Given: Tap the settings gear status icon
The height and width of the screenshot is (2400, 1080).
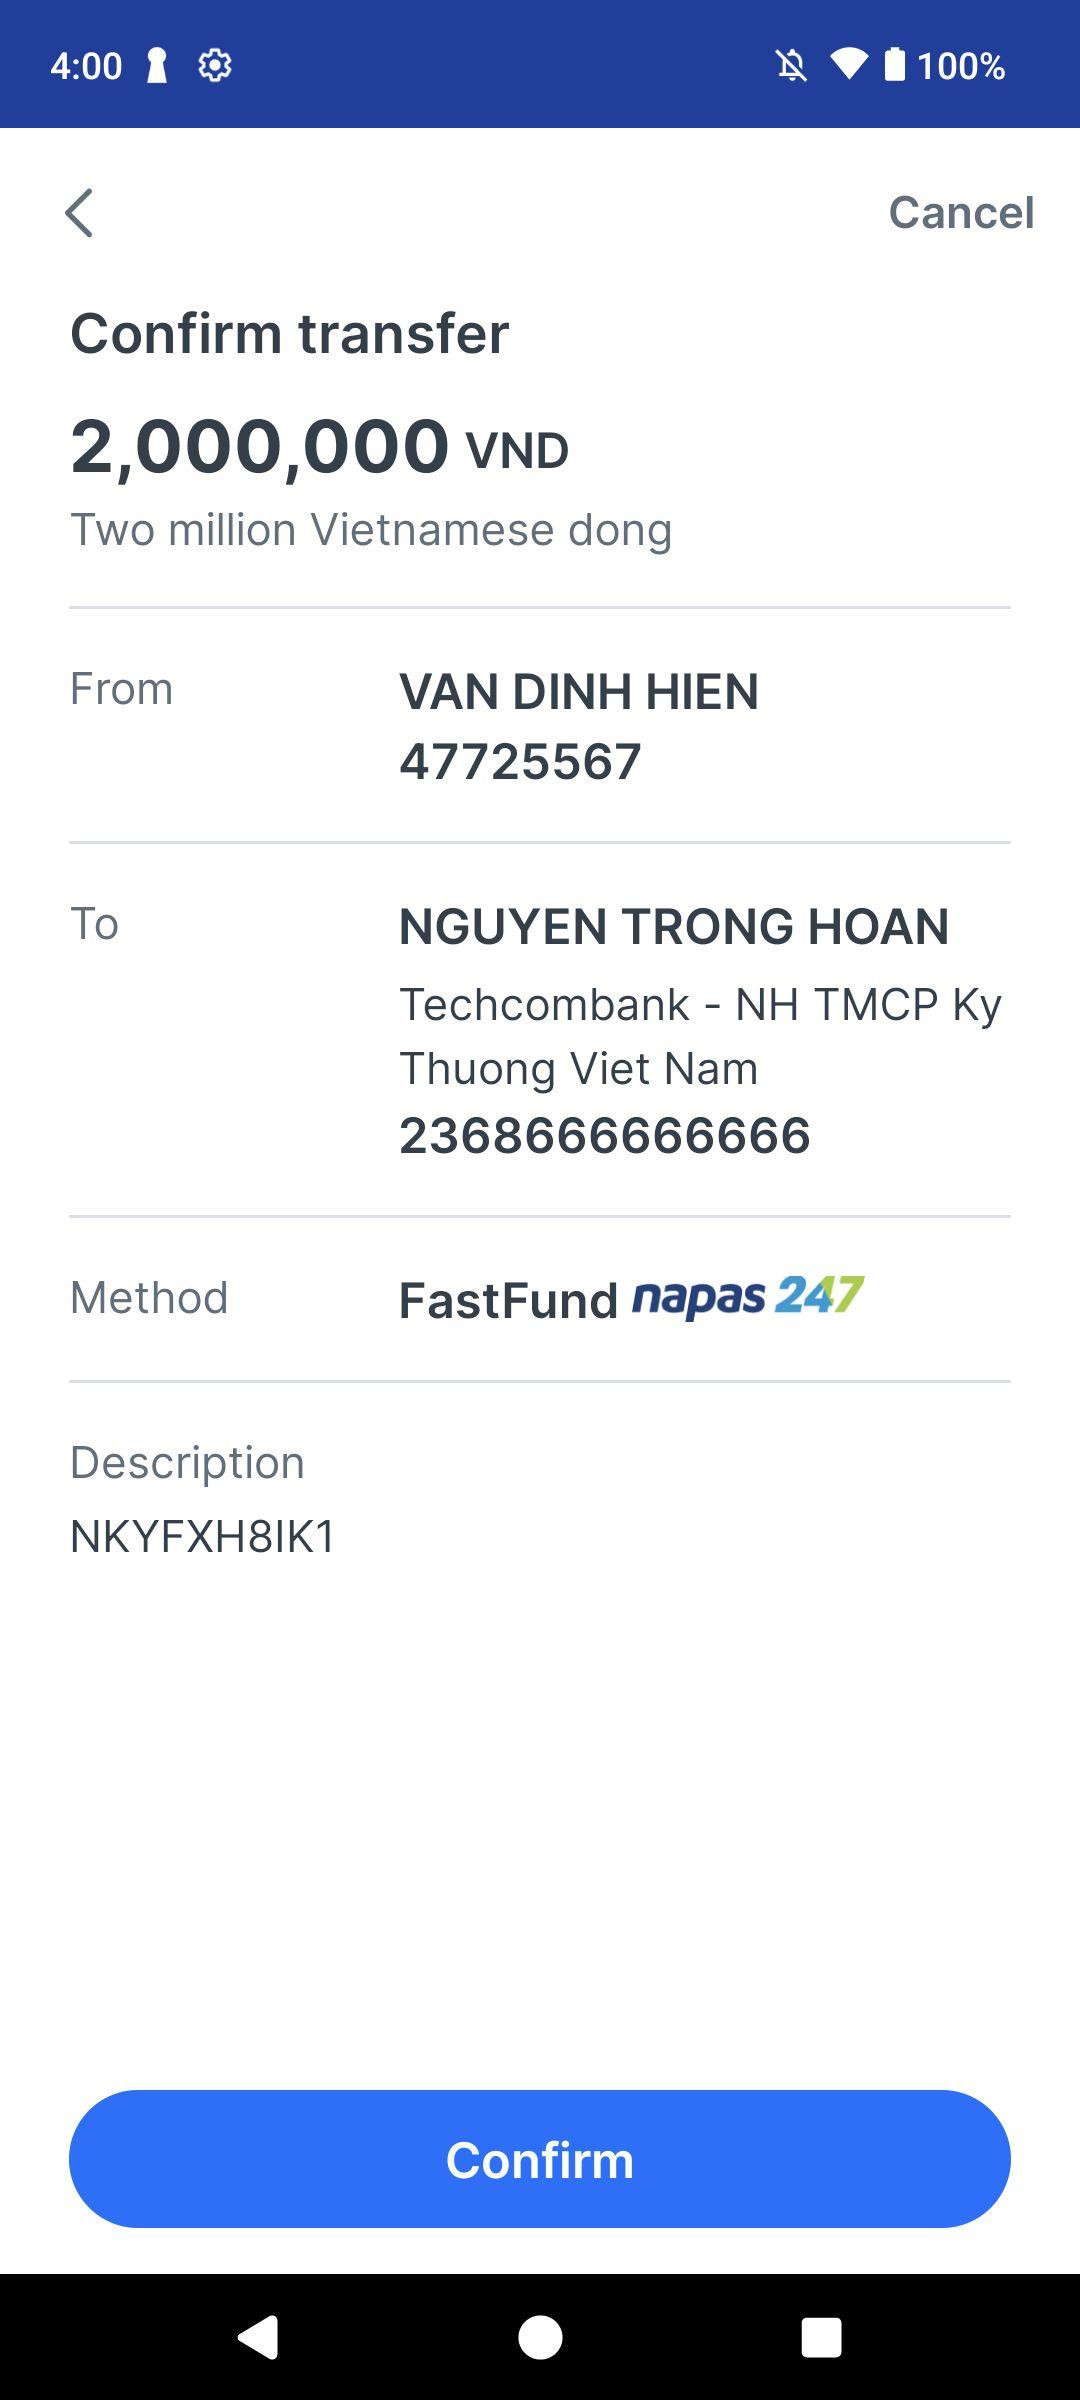Looking at the screenshot, I should pos(215,66).
